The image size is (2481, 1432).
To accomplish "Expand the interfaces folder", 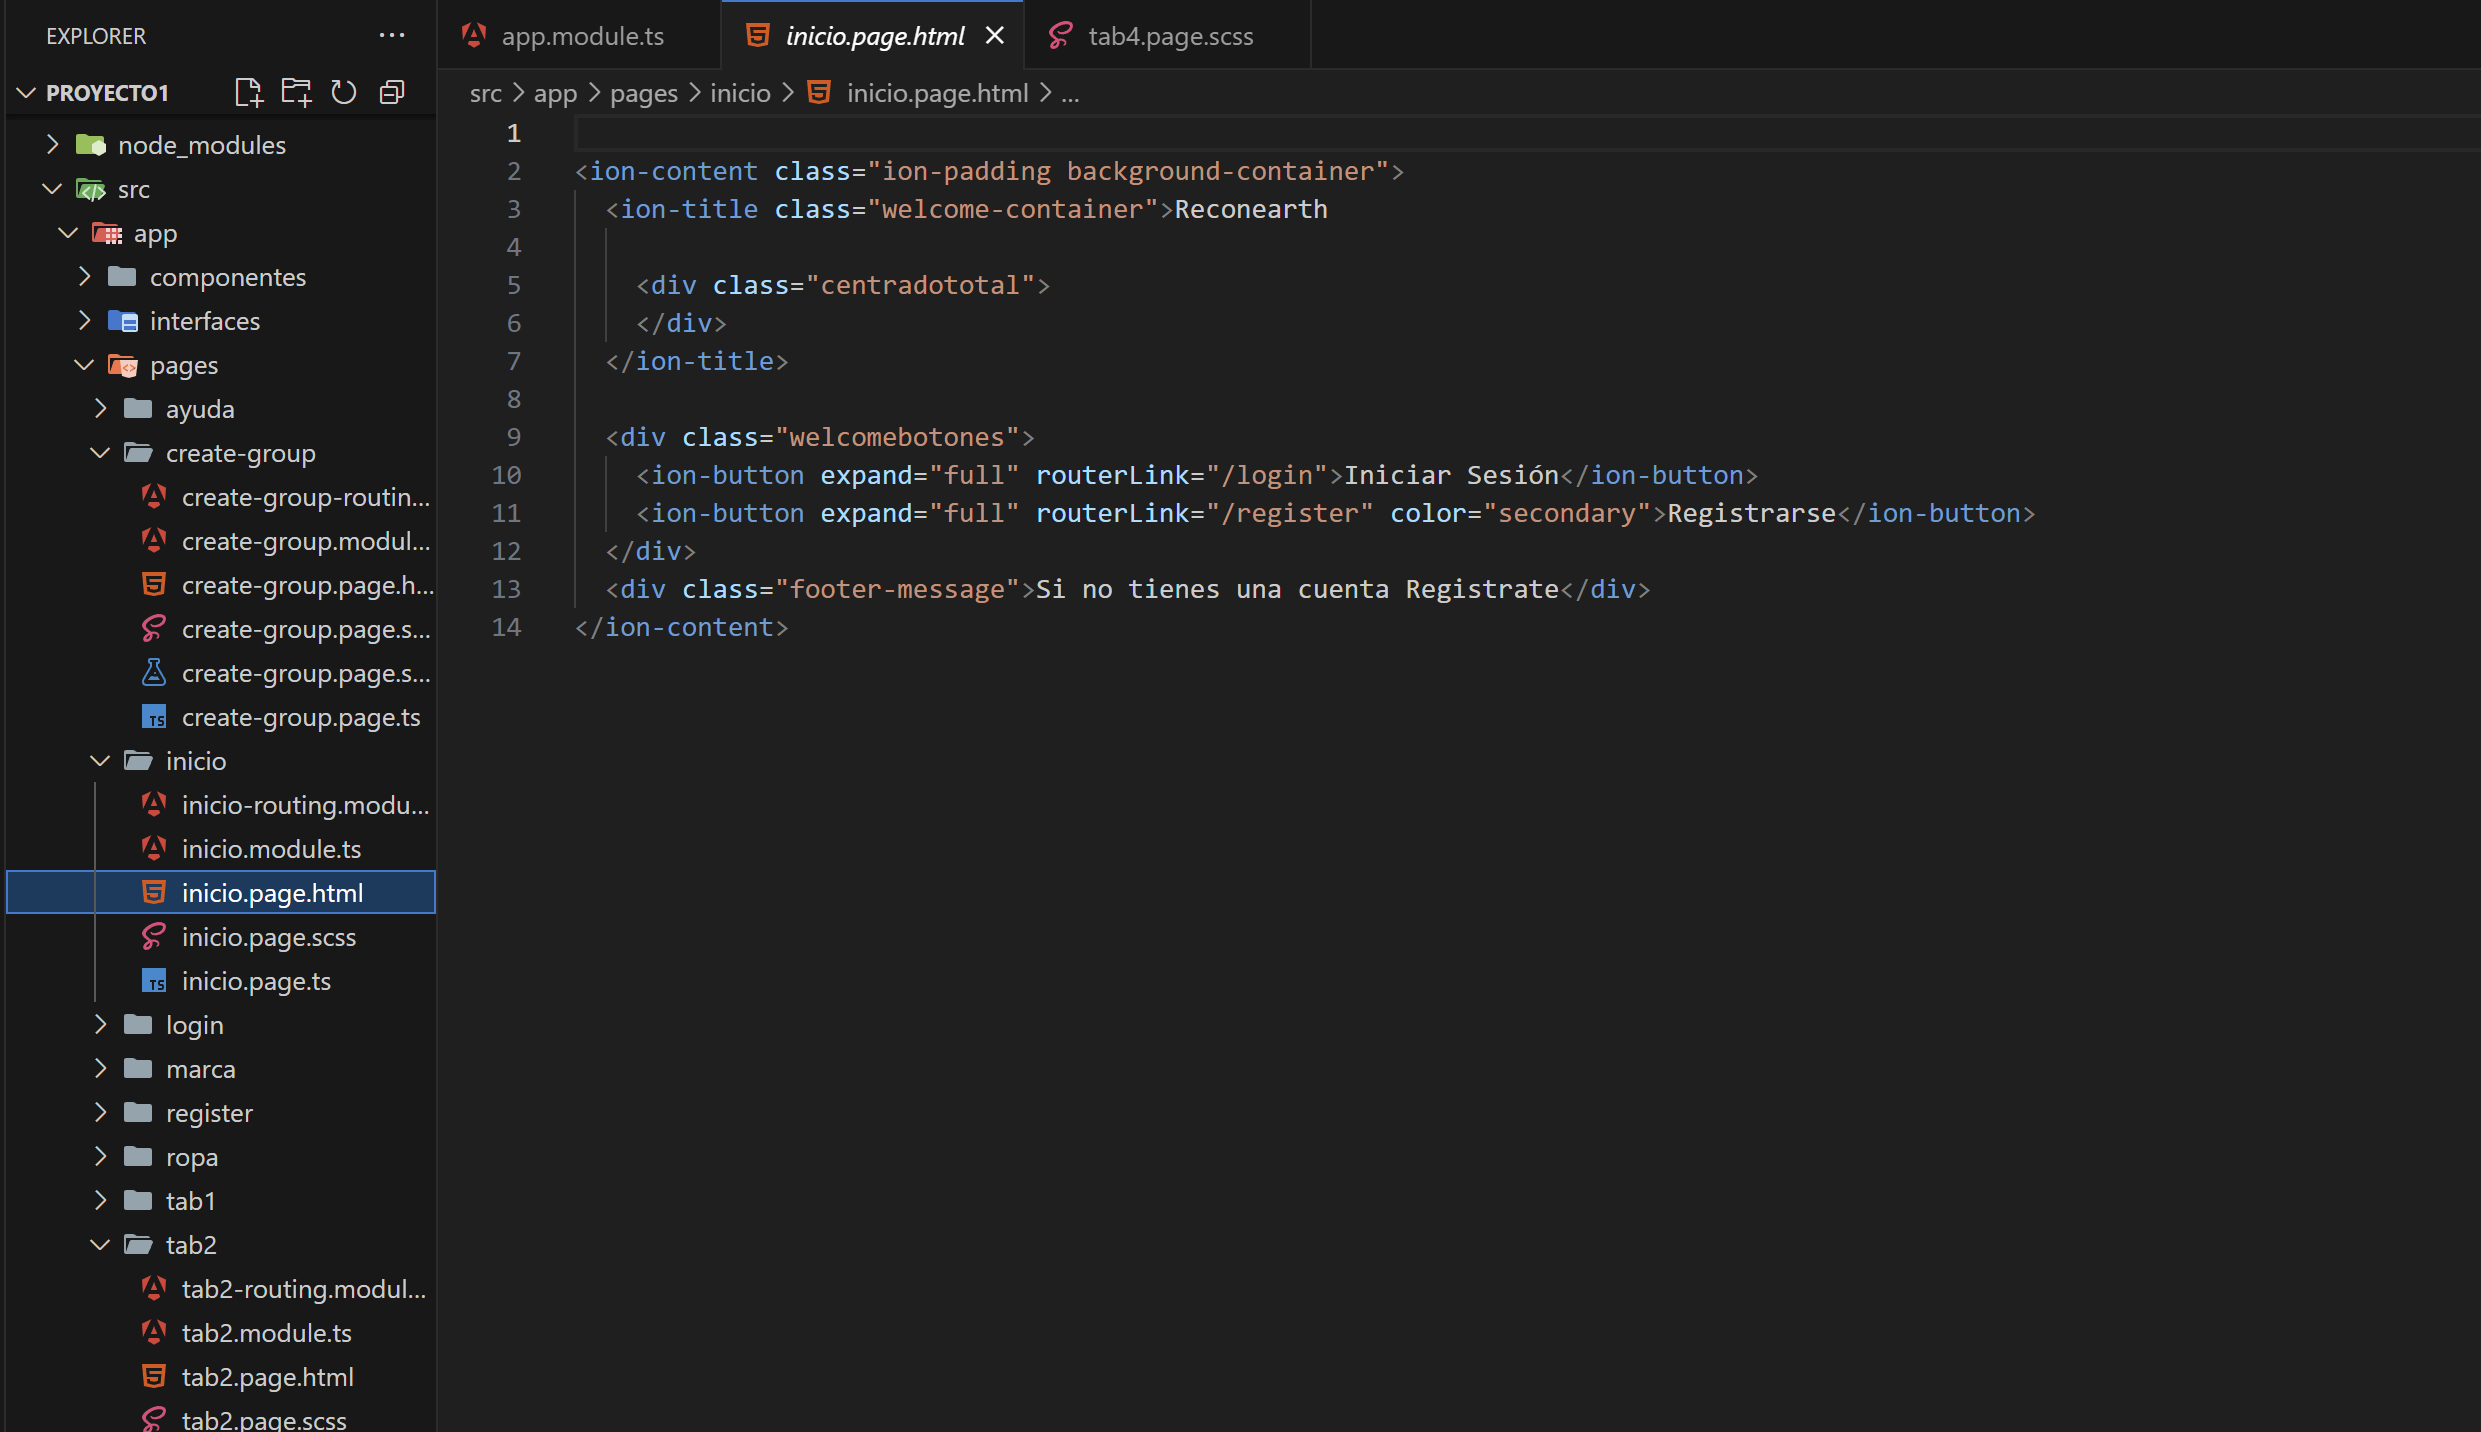I will 85,321.
